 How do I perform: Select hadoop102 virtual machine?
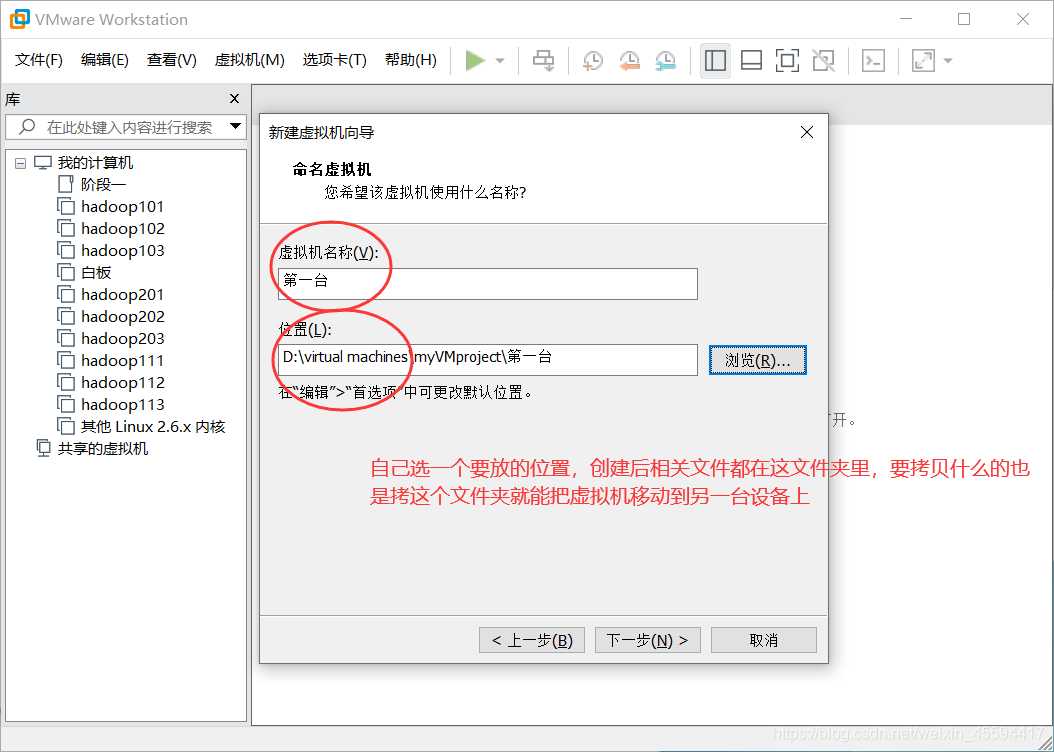coord(122,228)
